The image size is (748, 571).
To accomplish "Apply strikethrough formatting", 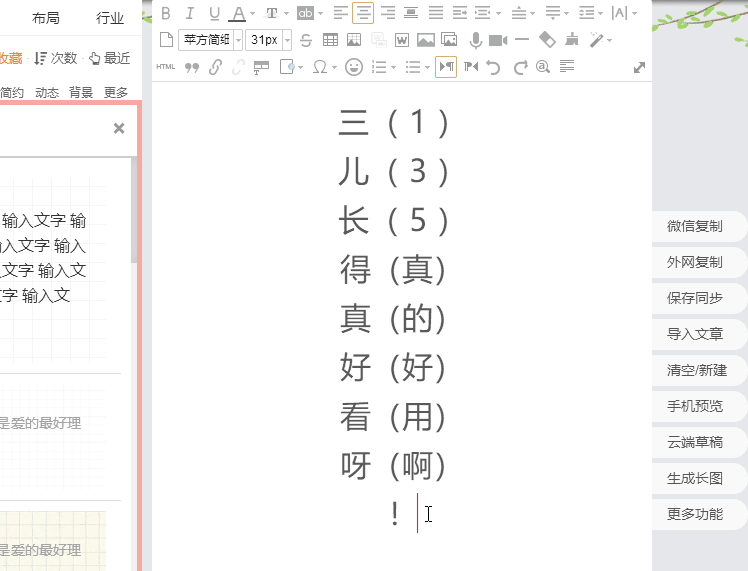I will pyautogui.click(x=306, y=40).
